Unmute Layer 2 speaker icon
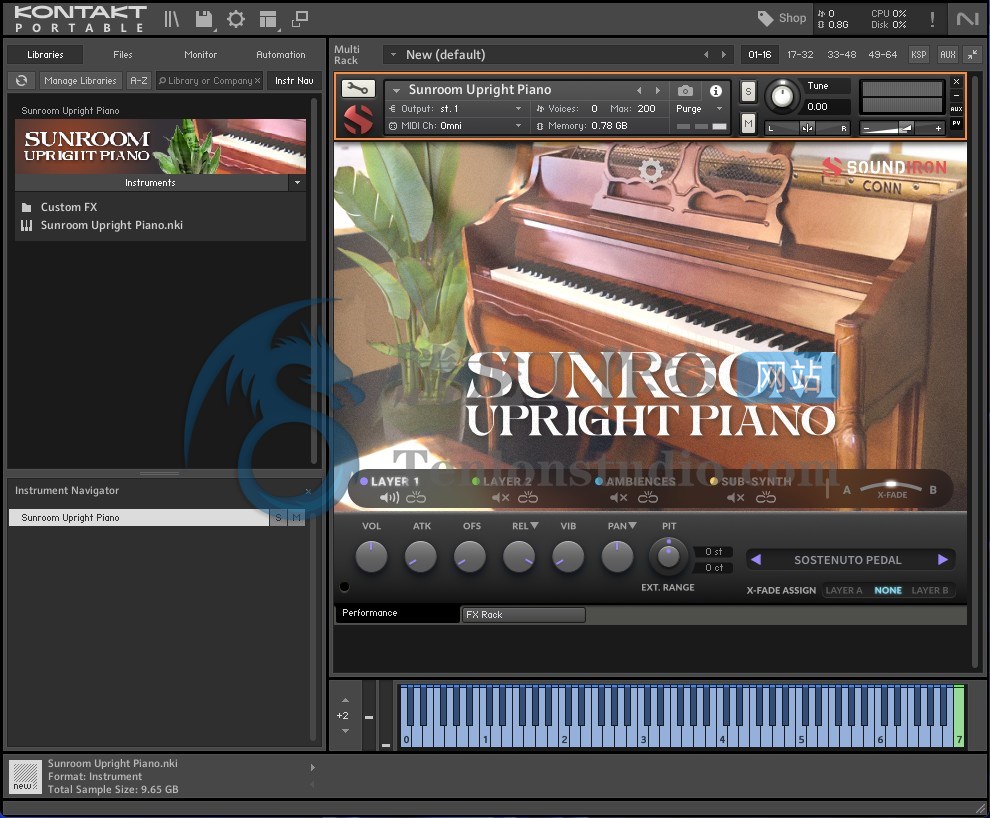990x818 pixels. coord(501,498)
